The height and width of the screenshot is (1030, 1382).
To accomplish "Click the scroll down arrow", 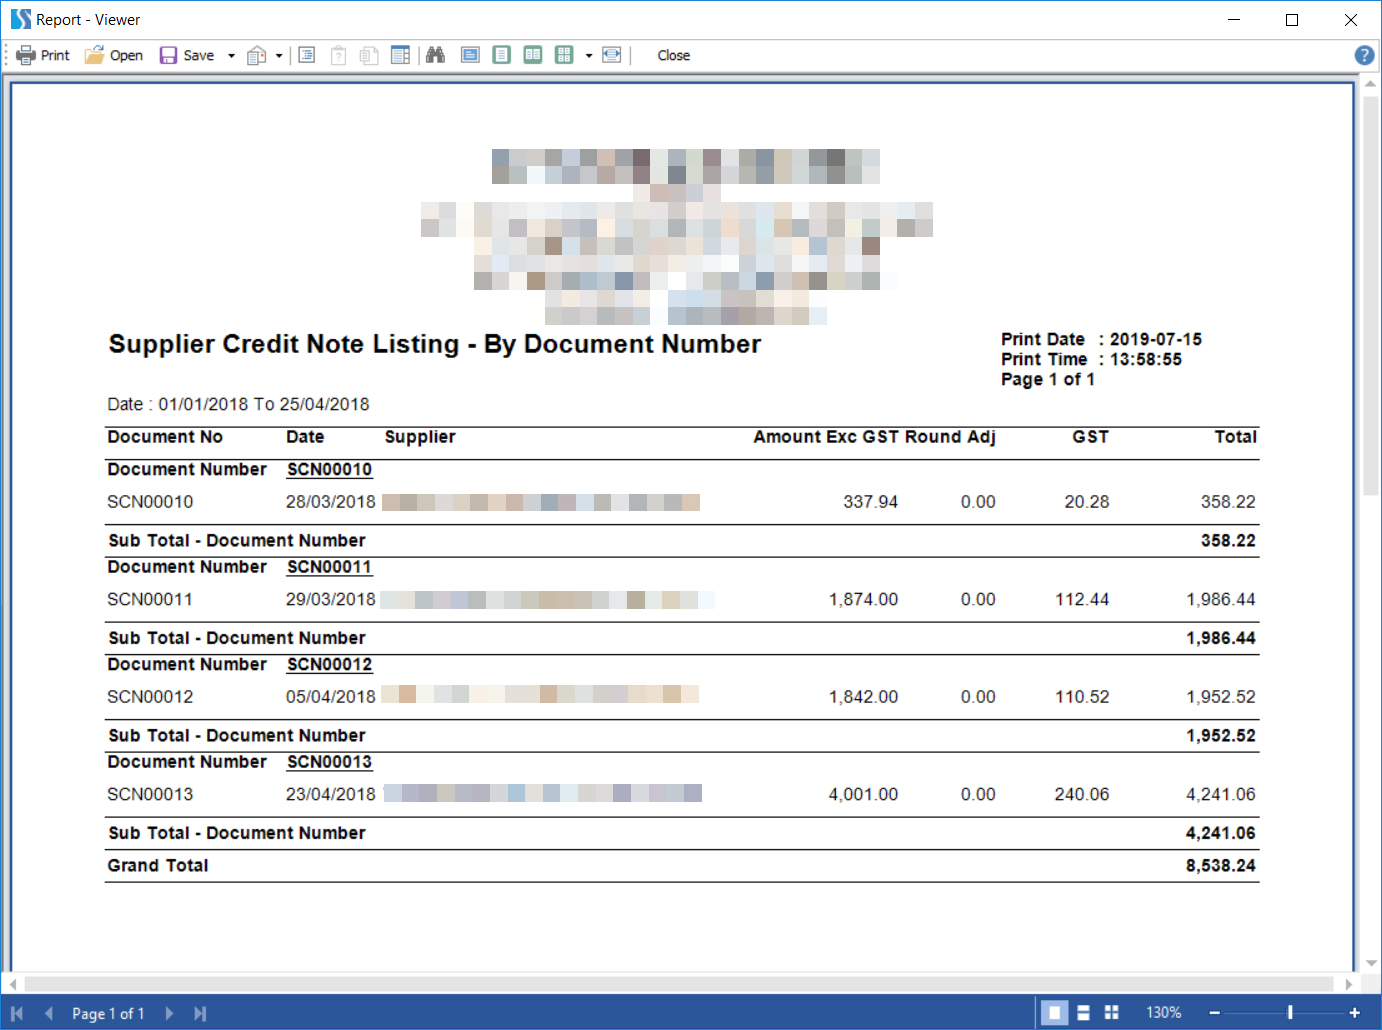I will [1370, 963].
